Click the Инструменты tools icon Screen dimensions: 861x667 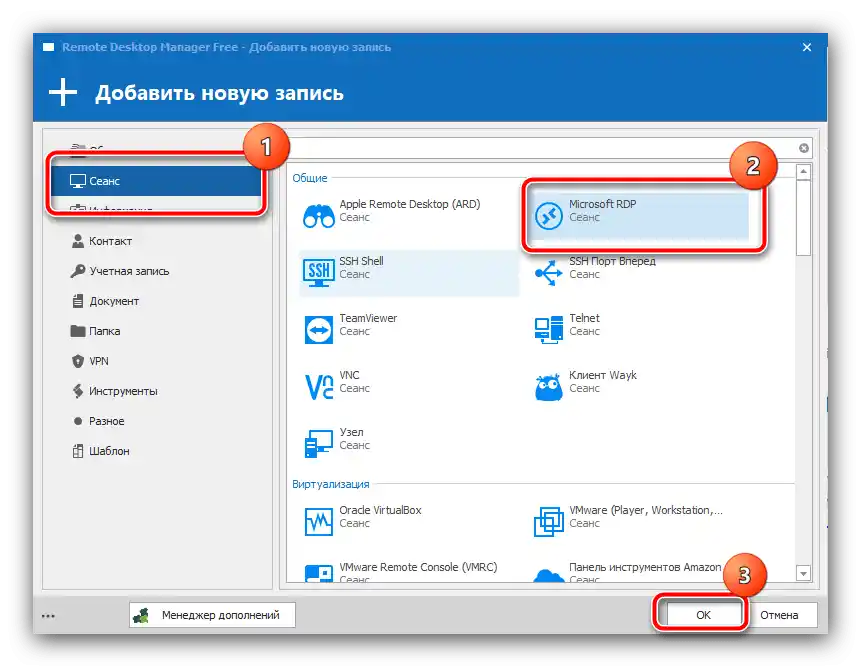point(78,391)
